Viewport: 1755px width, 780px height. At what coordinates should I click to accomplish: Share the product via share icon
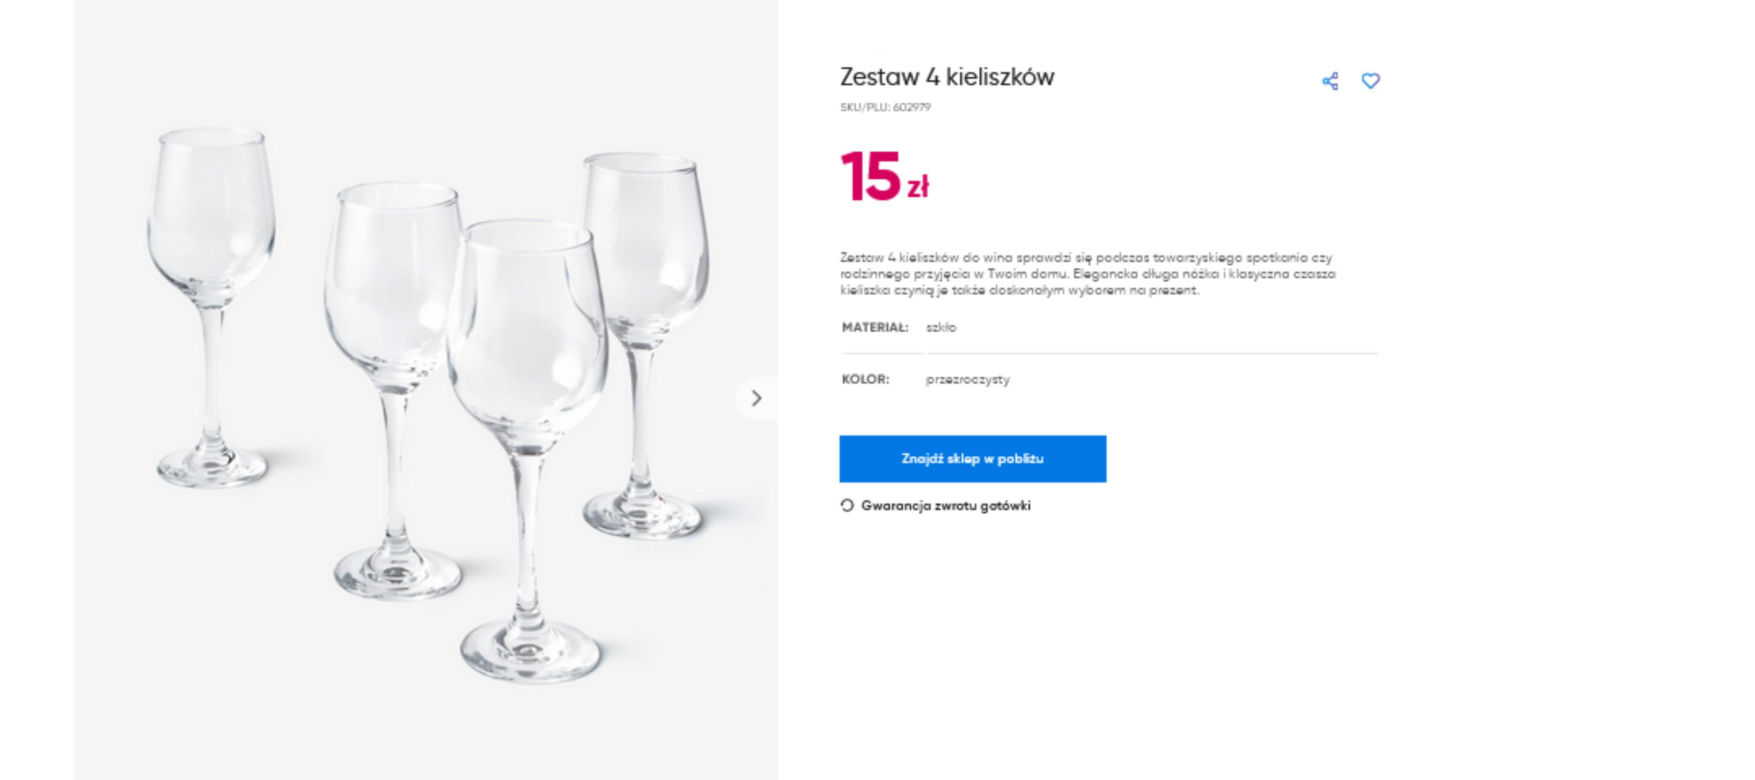(1330, 81)
